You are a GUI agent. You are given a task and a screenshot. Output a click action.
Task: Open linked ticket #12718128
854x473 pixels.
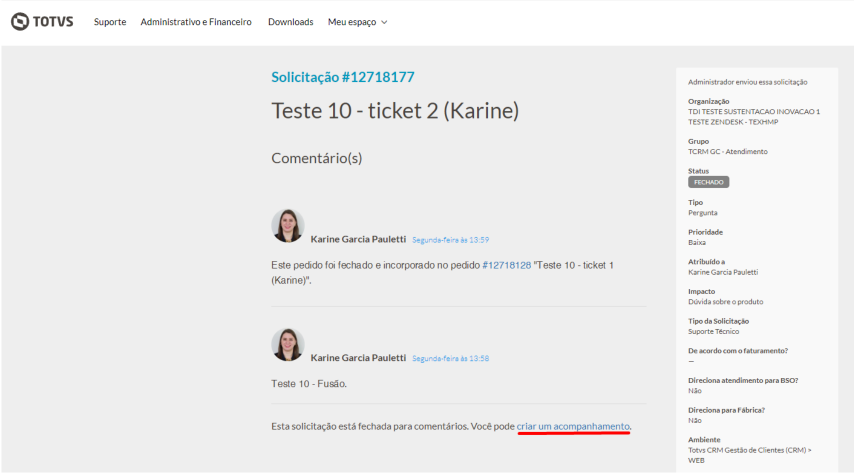click(507, 265)
